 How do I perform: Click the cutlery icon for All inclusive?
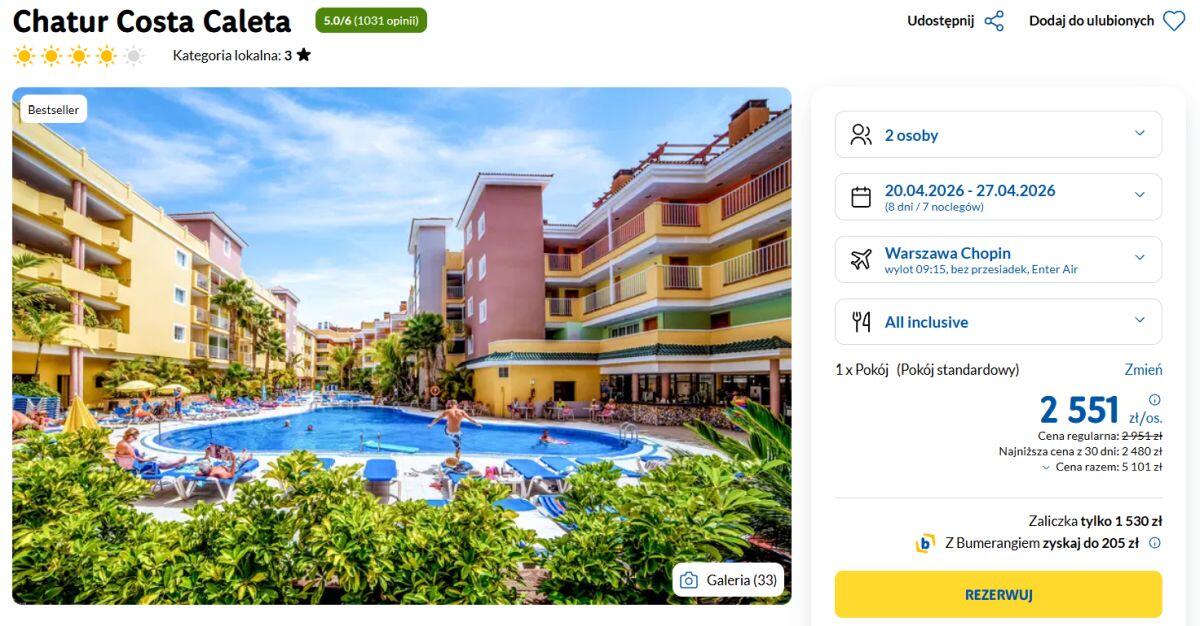click(x=861, y=322)
